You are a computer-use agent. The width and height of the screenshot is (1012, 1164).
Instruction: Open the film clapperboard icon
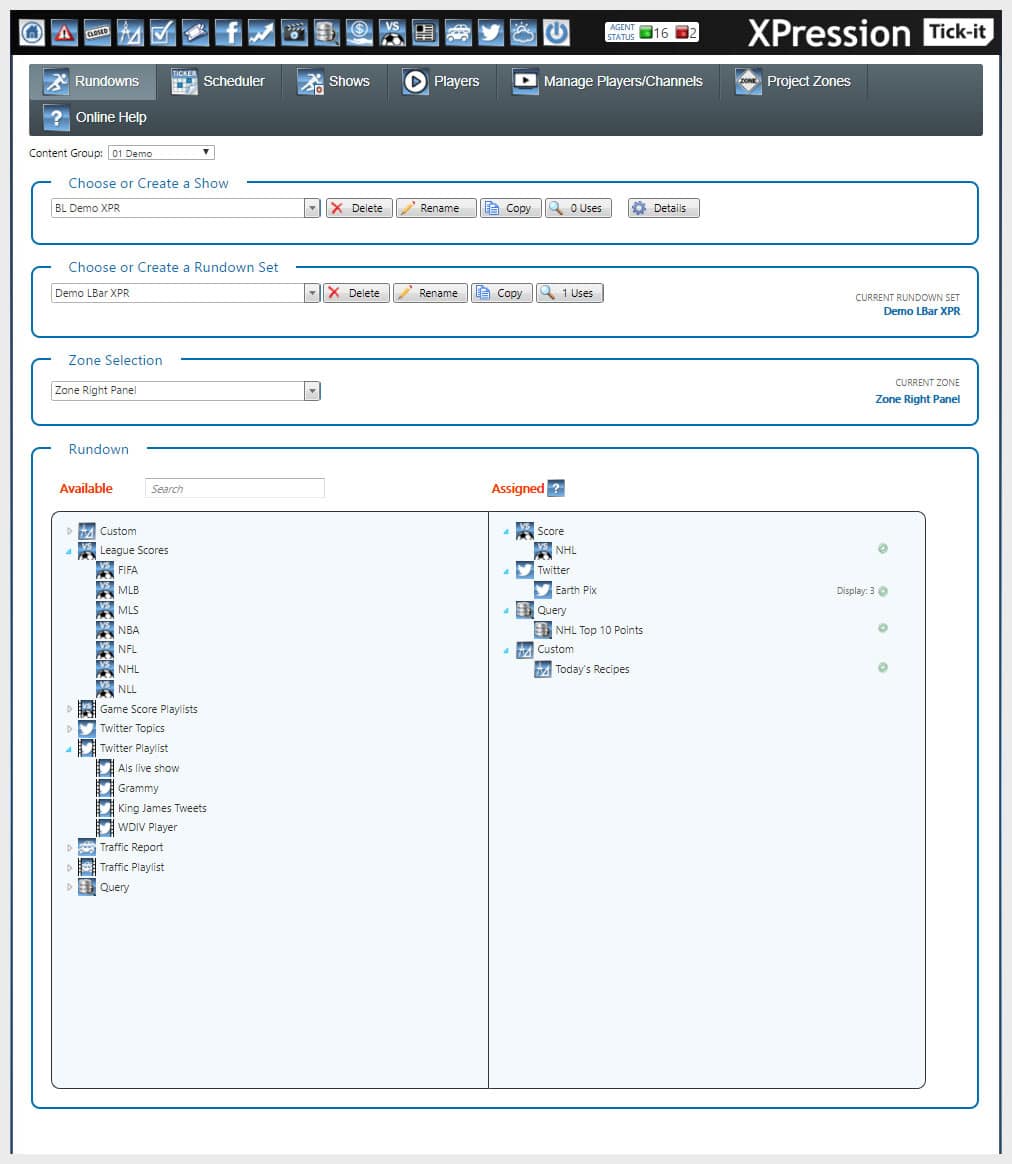pos(294,33)
